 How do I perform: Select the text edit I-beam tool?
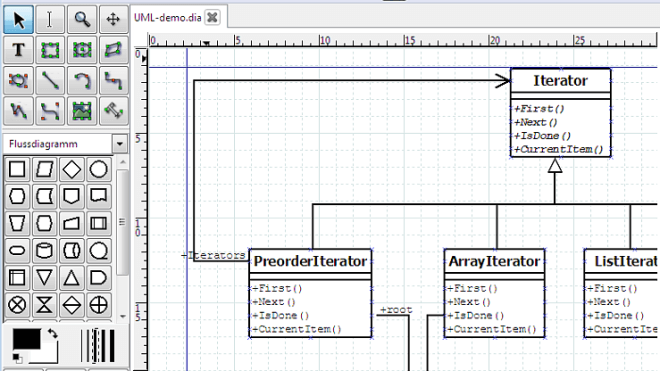tap(50, 19)
